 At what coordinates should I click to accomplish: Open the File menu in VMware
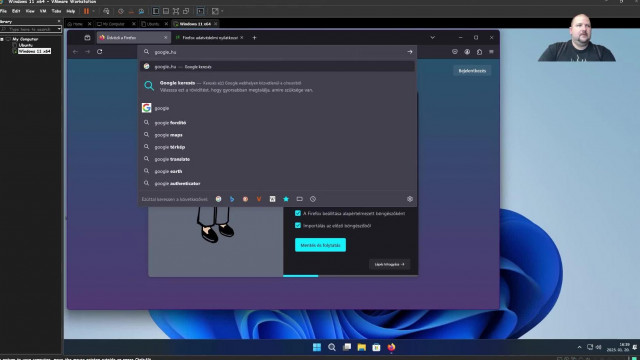coord(4,11)
